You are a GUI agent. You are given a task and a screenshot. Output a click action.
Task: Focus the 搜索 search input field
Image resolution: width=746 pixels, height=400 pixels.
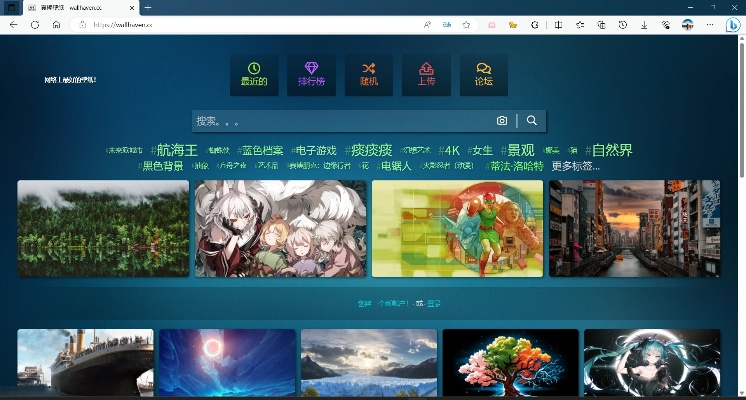[340, 121]
